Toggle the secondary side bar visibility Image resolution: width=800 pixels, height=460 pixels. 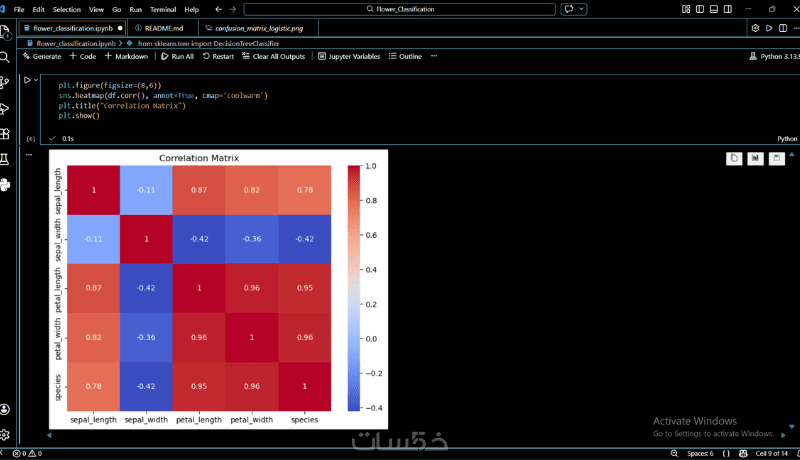pos(728,9)
